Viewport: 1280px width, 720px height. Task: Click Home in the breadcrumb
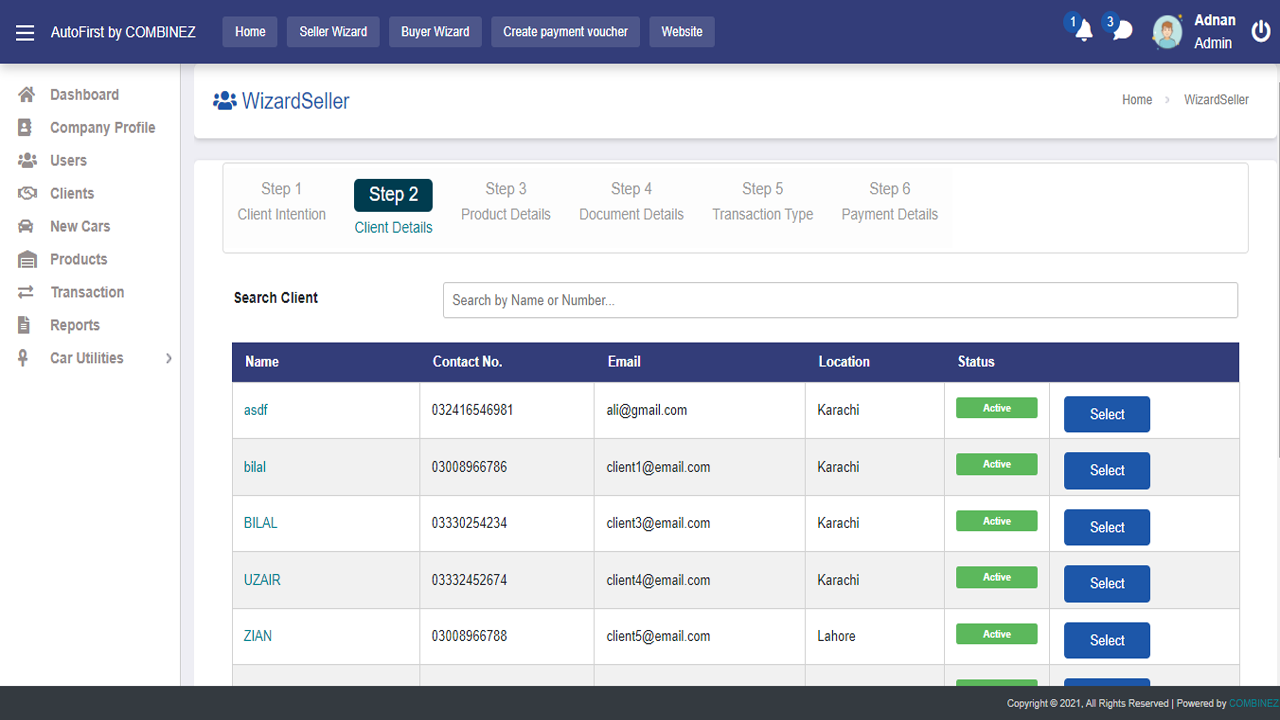(1137, 100)
